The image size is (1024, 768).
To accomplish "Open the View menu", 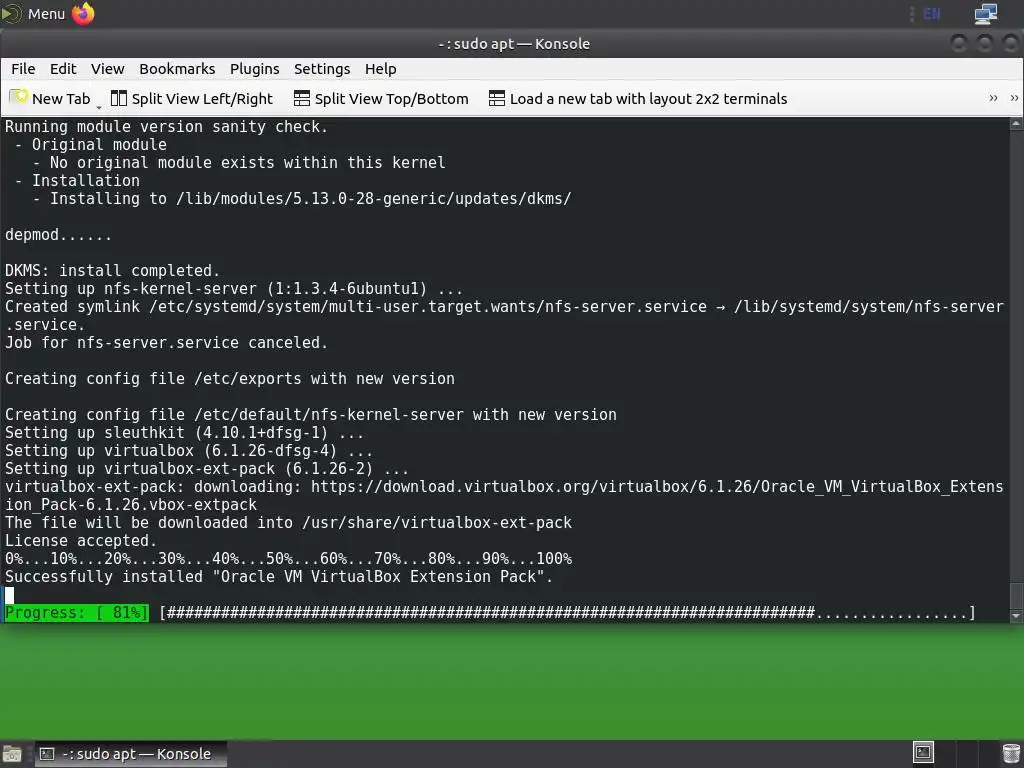I will click(107, 69).
